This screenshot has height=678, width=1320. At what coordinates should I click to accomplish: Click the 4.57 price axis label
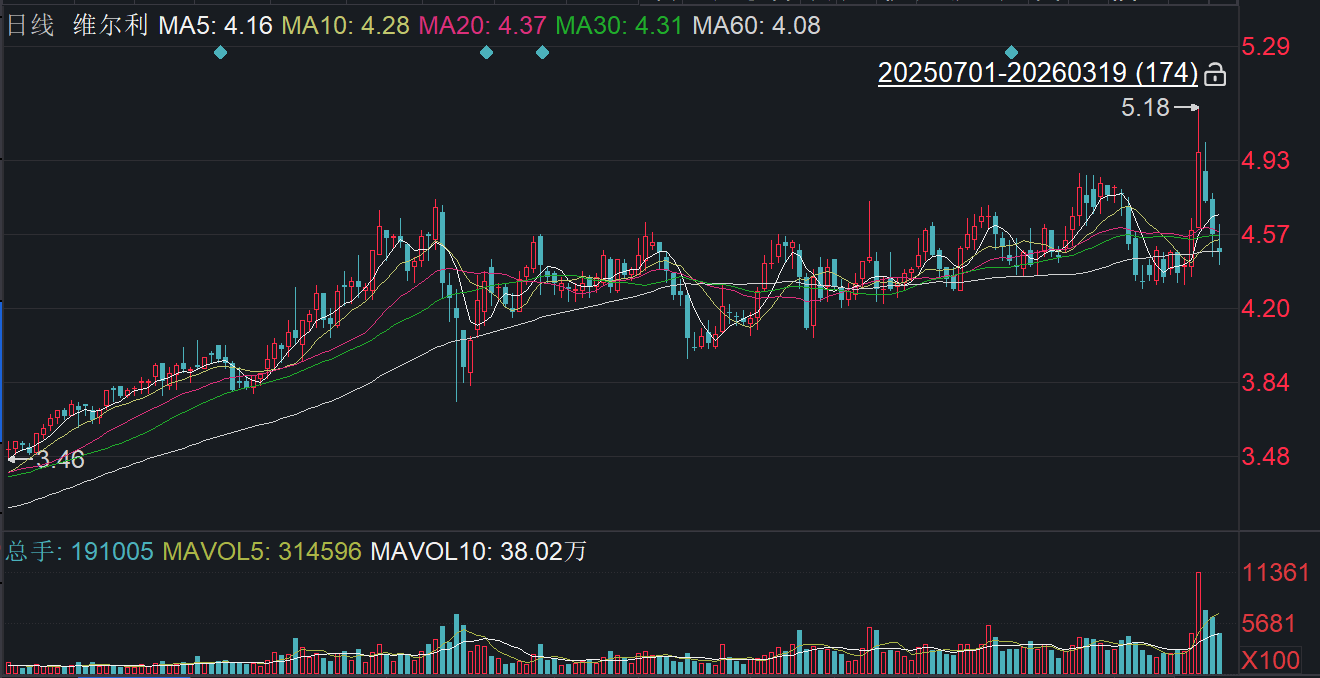[1265, 234]
